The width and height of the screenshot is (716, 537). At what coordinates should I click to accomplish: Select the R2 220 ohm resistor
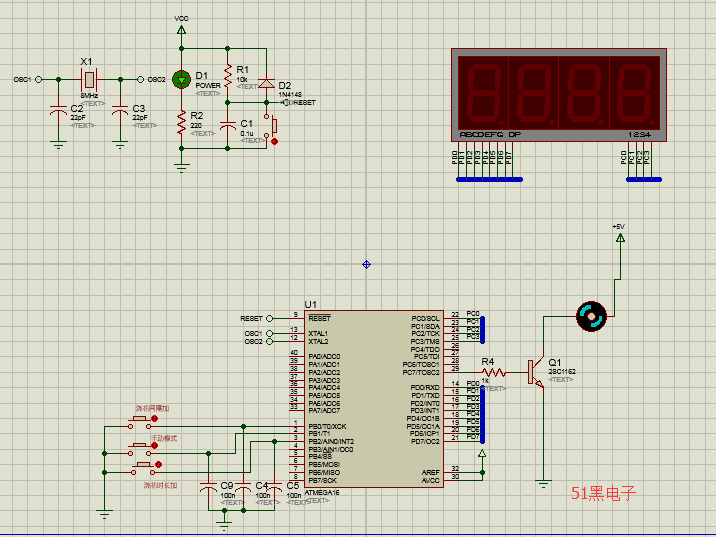tap(181, 121)
